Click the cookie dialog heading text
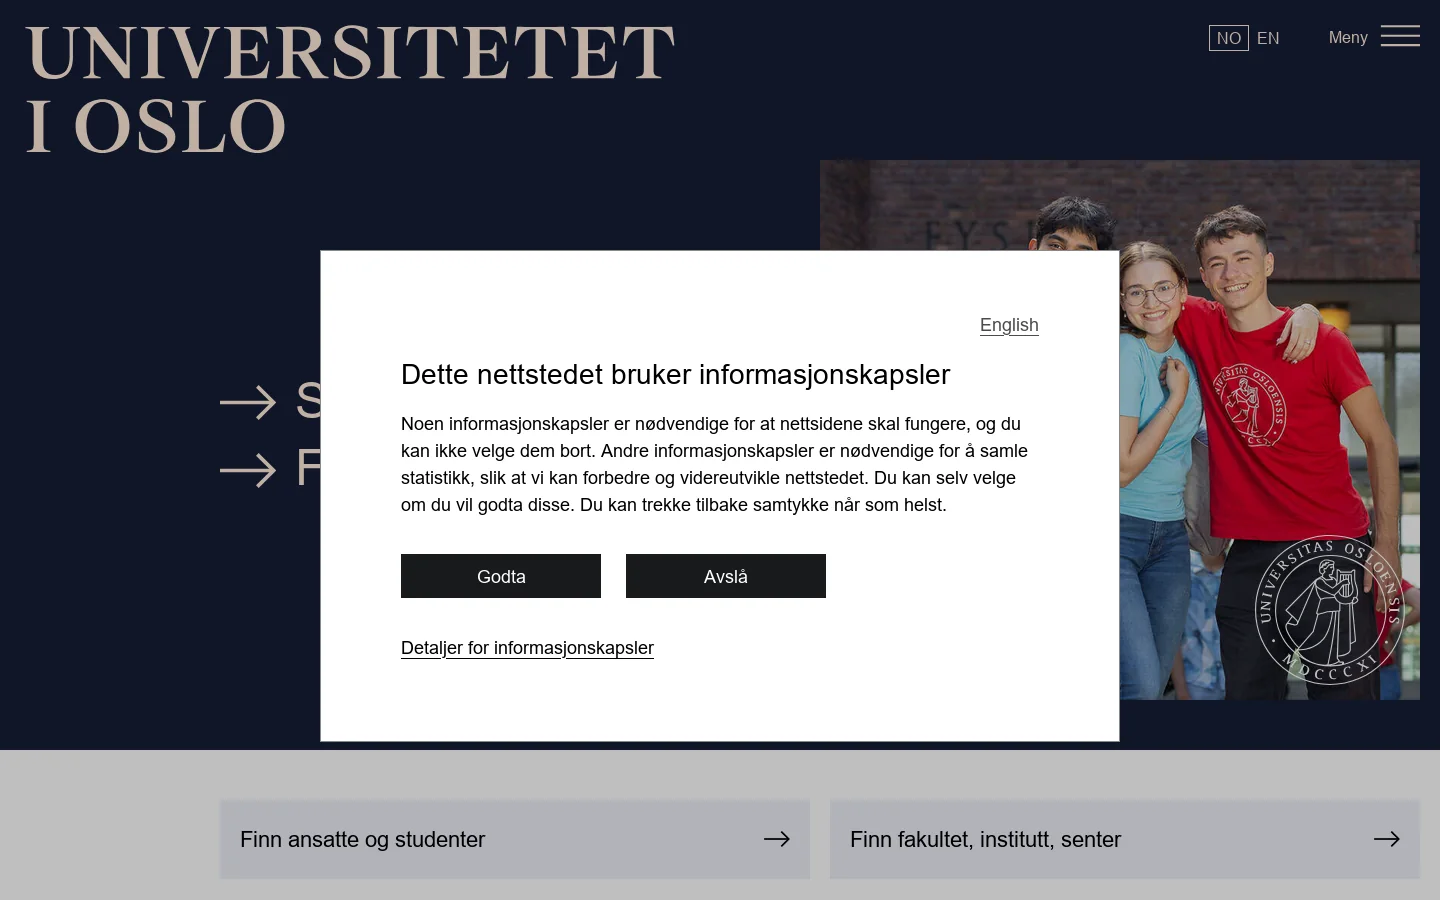 (x=675, y=374)
